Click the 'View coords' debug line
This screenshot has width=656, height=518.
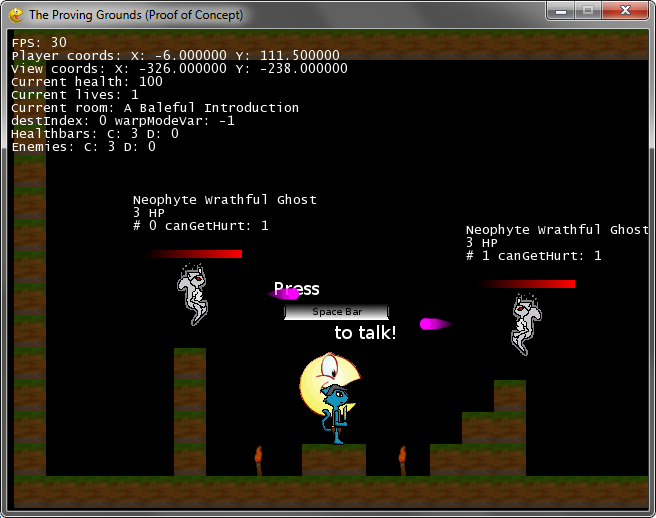(179, 68)
